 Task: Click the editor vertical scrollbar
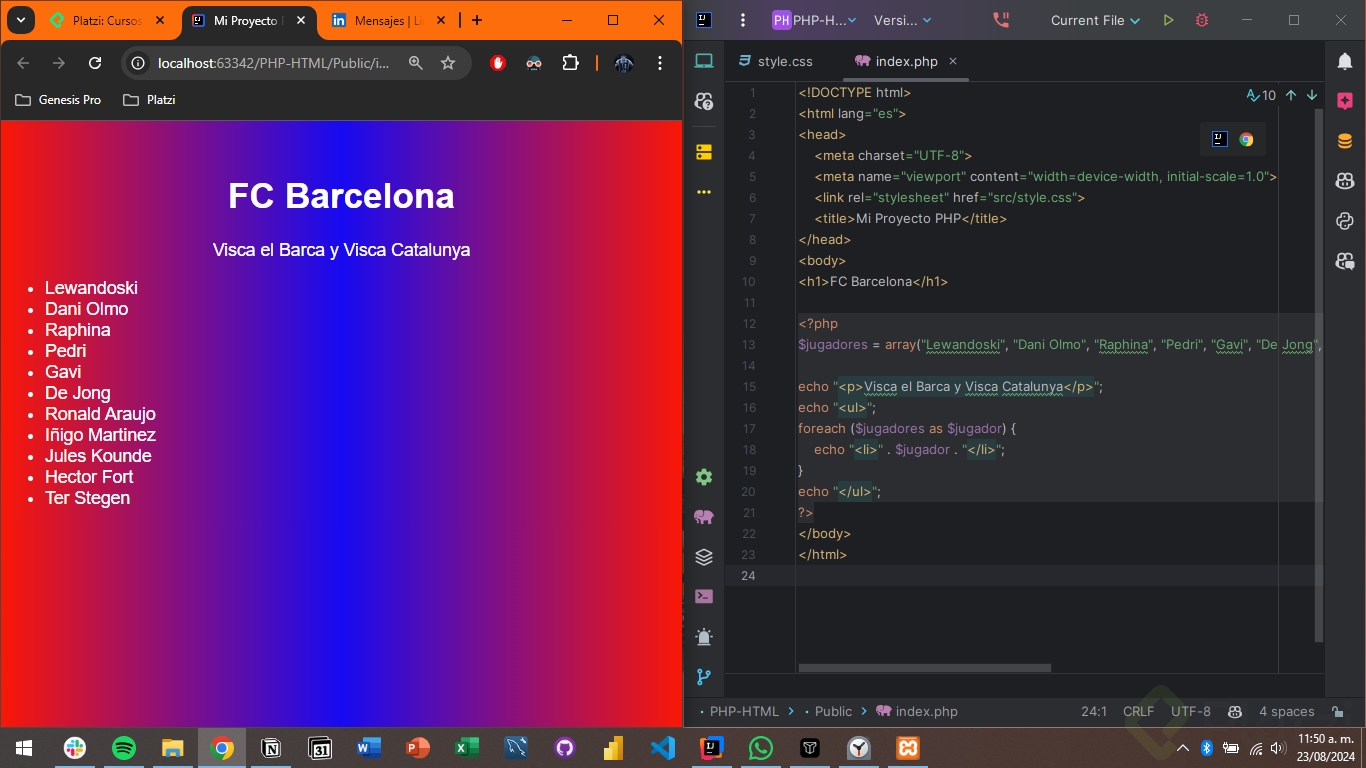click(x=1319, y=375)
